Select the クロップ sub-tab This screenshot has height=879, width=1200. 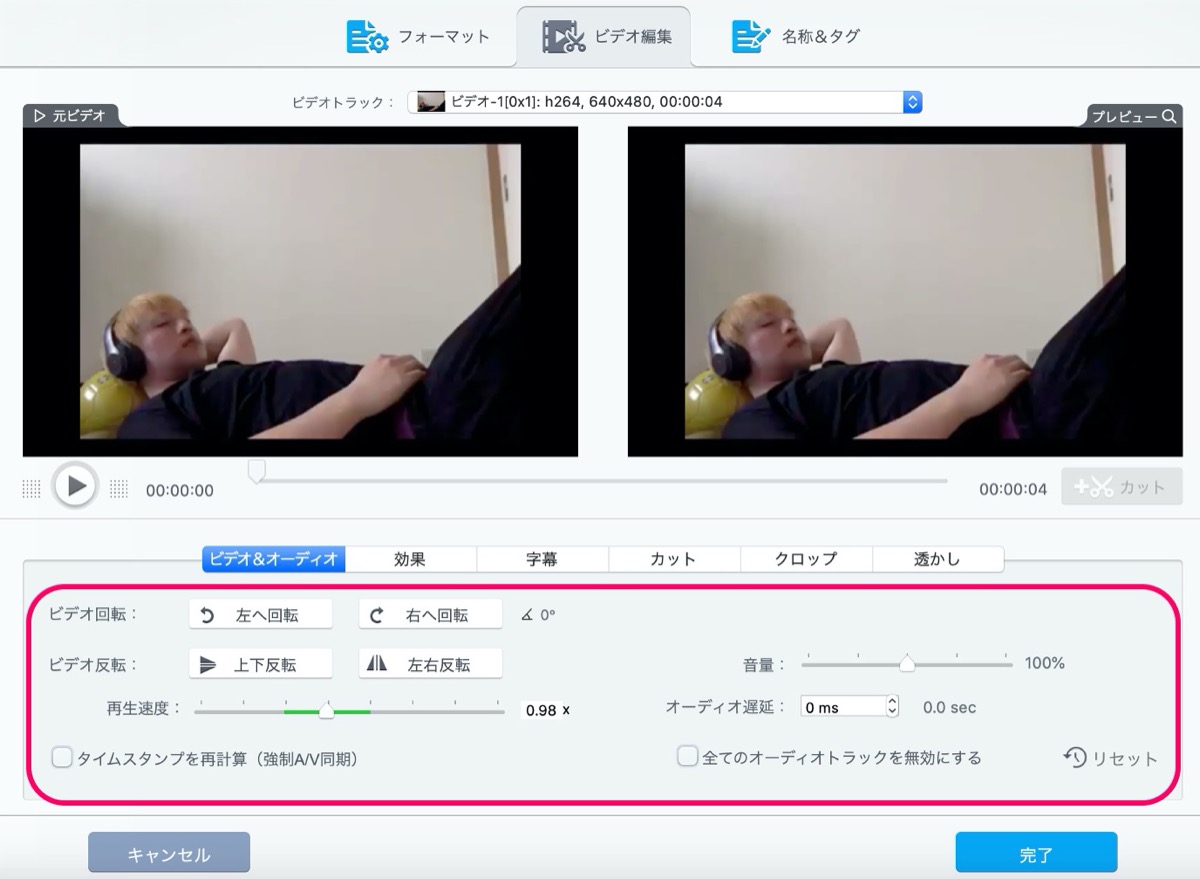tap(806, 559)
